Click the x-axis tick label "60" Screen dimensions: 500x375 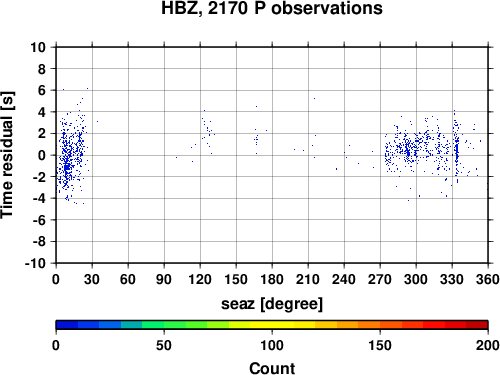click(x=128, y=279)
